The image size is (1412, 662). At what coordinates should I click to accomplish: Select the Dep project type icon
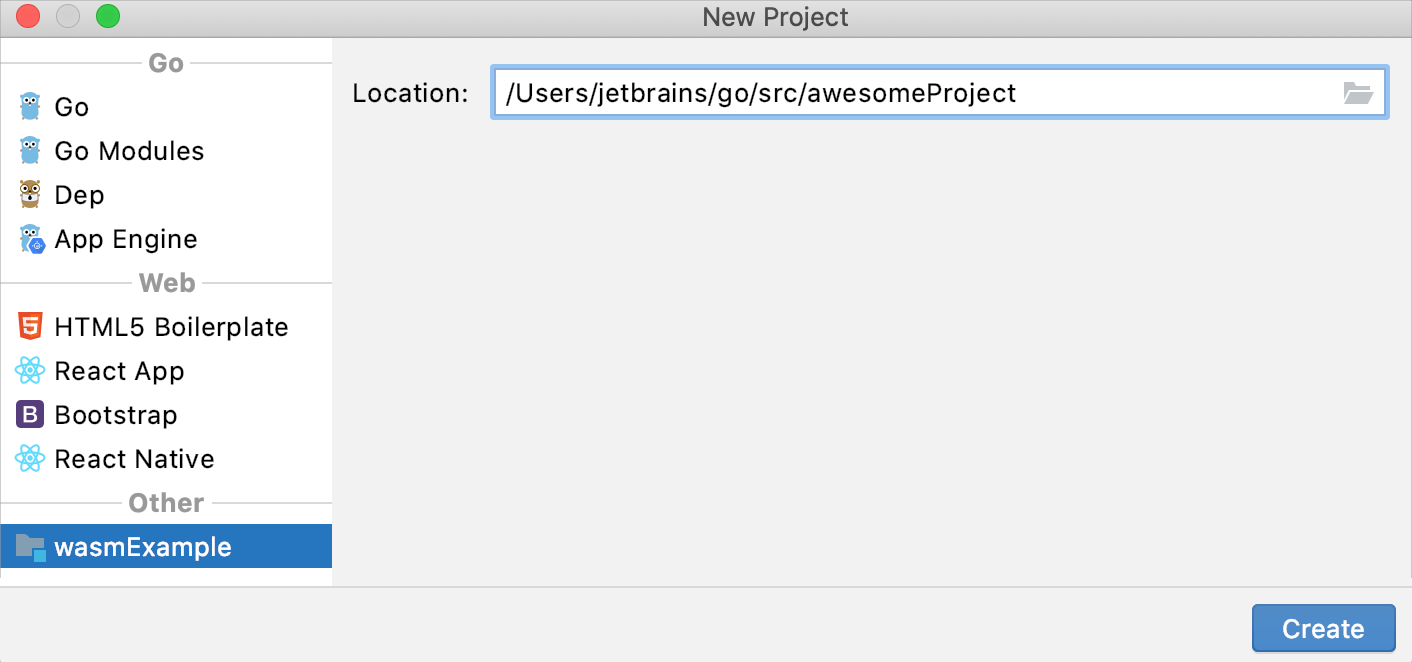(x=31, y=194)
